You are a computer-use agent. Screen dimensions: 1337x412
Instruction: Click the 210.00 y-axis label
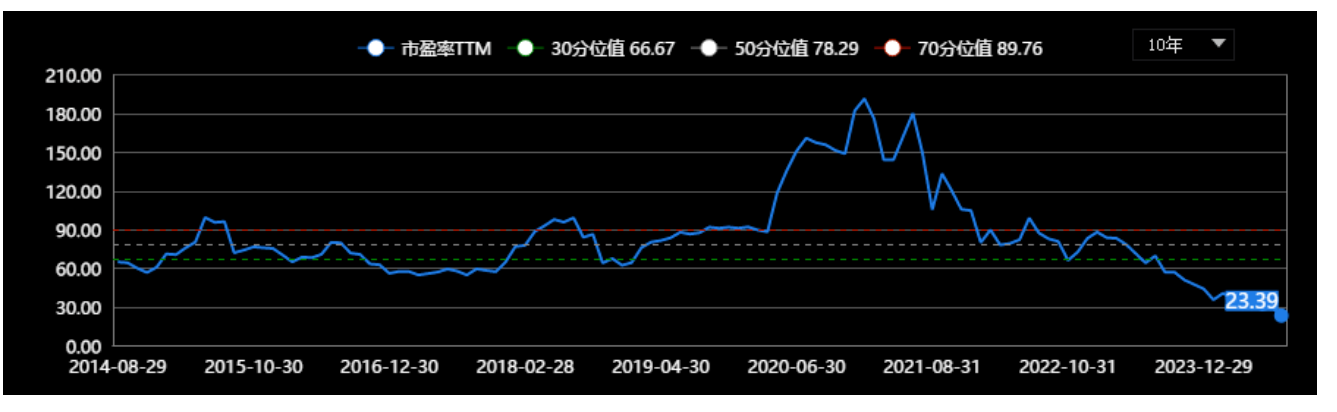tap(75, 76)
